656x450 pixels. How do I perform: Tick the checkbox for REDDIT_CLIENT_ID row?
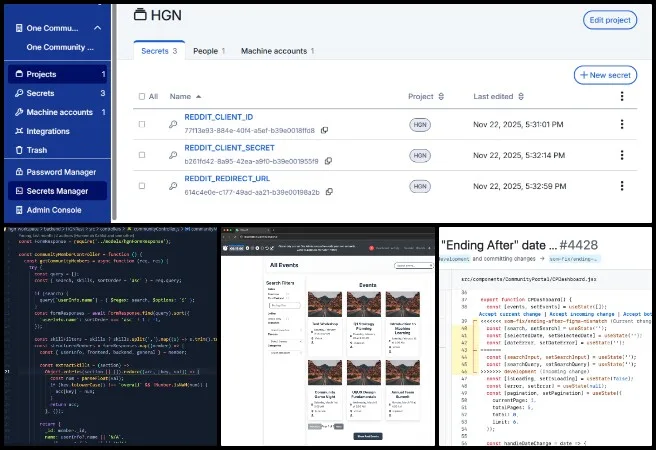(142, 124)
